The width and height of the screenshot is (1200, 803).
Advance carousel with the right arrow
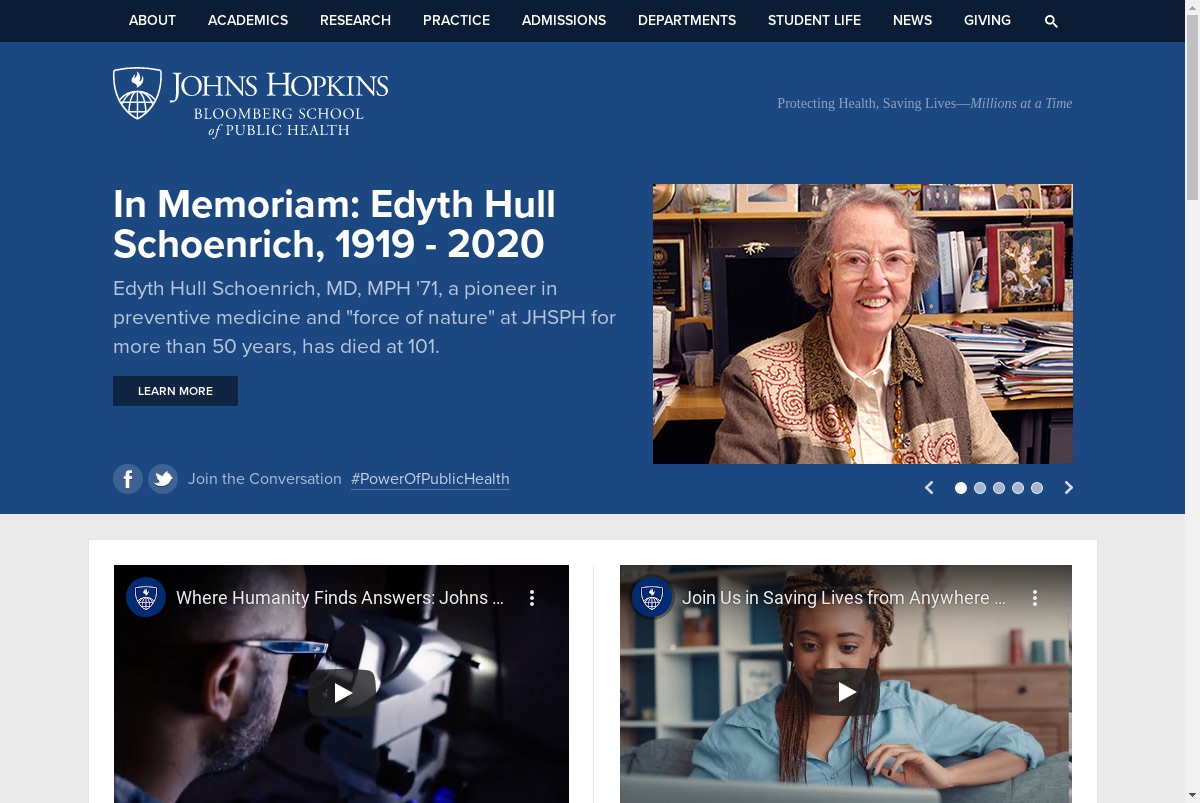click(x=1068, y=488)
